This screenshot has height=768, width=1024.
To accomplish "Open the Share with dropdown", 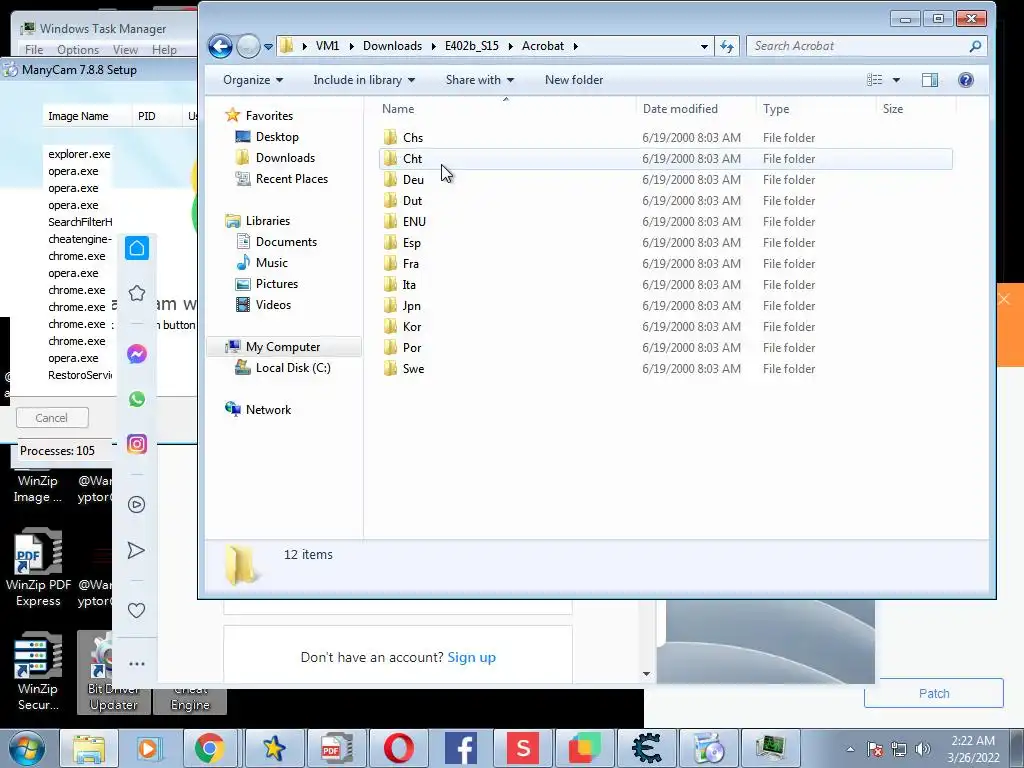I will pyautogui.click(x=479, y=80).
